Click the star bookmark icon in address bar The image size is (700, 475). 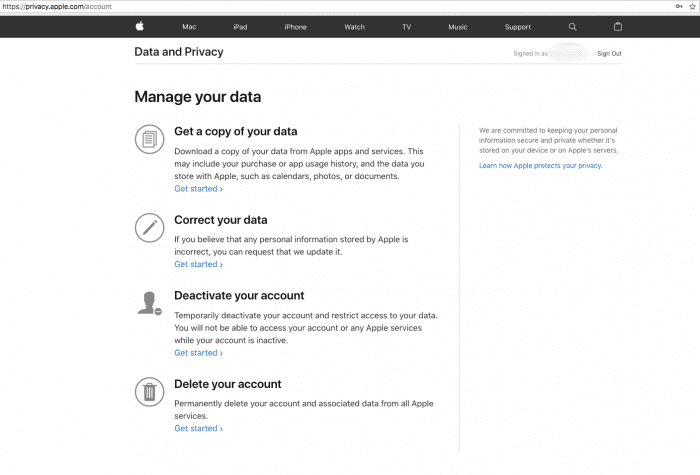pyautogui.click(x=692, y=6)
